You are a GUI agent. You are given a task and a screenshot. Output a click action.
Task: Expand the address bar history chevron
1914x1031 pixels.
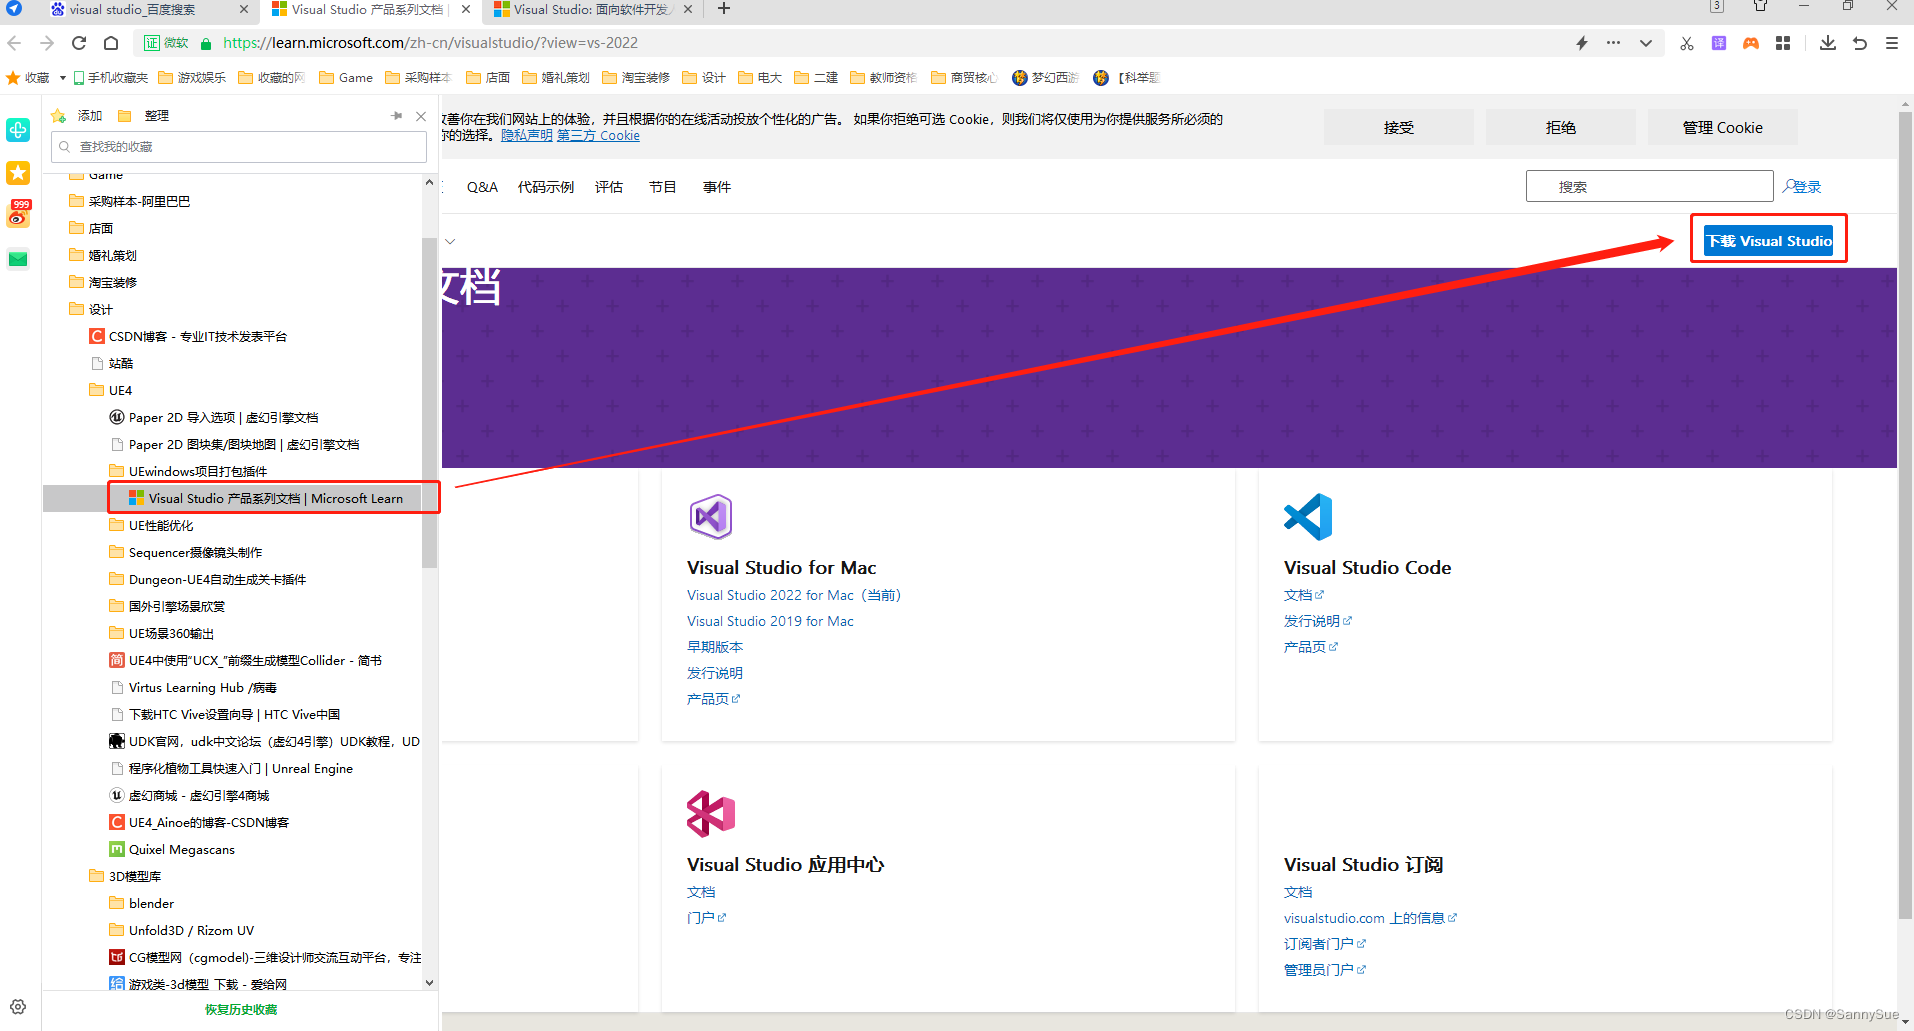(1645, 43)
